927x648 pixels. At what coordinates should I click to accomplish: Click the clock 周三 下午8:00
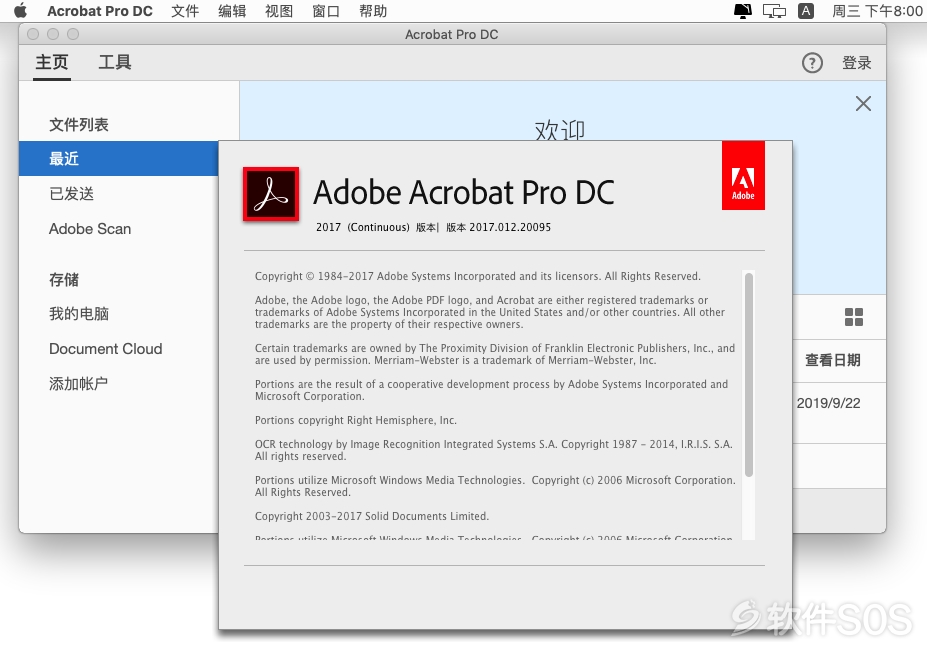point(878,11)
